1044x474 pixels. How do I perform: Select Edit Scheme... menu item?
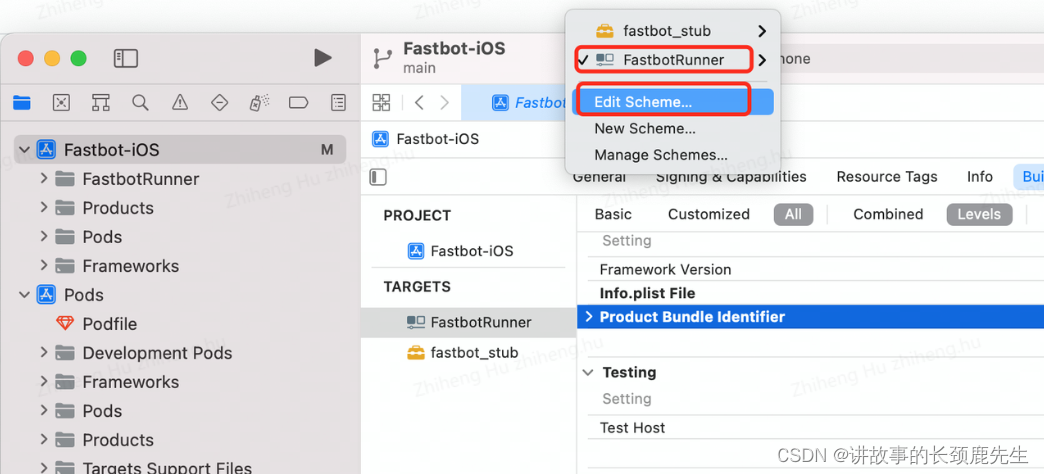pos(672,102)
